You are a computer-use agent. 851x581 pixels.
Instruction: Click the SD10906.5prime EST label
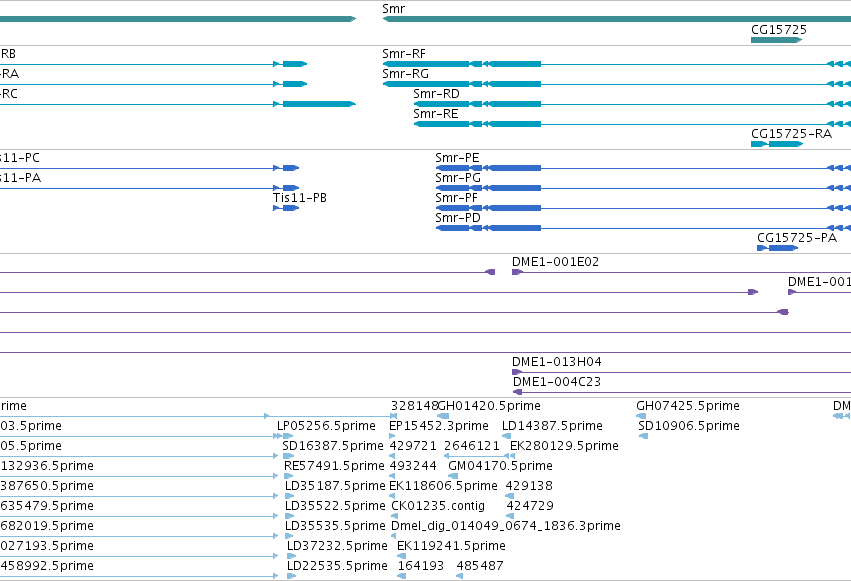pos(689,426)
